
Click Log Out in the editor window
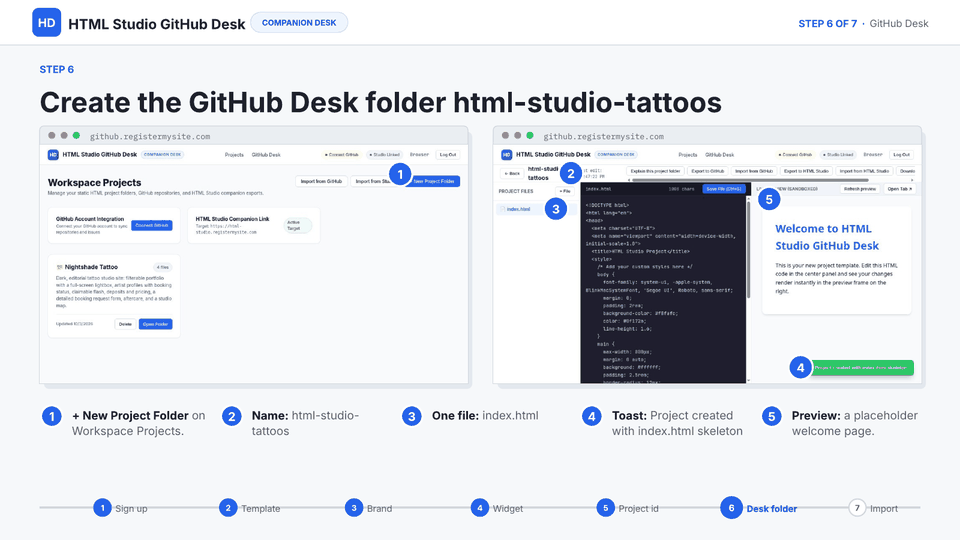point(901,155)
